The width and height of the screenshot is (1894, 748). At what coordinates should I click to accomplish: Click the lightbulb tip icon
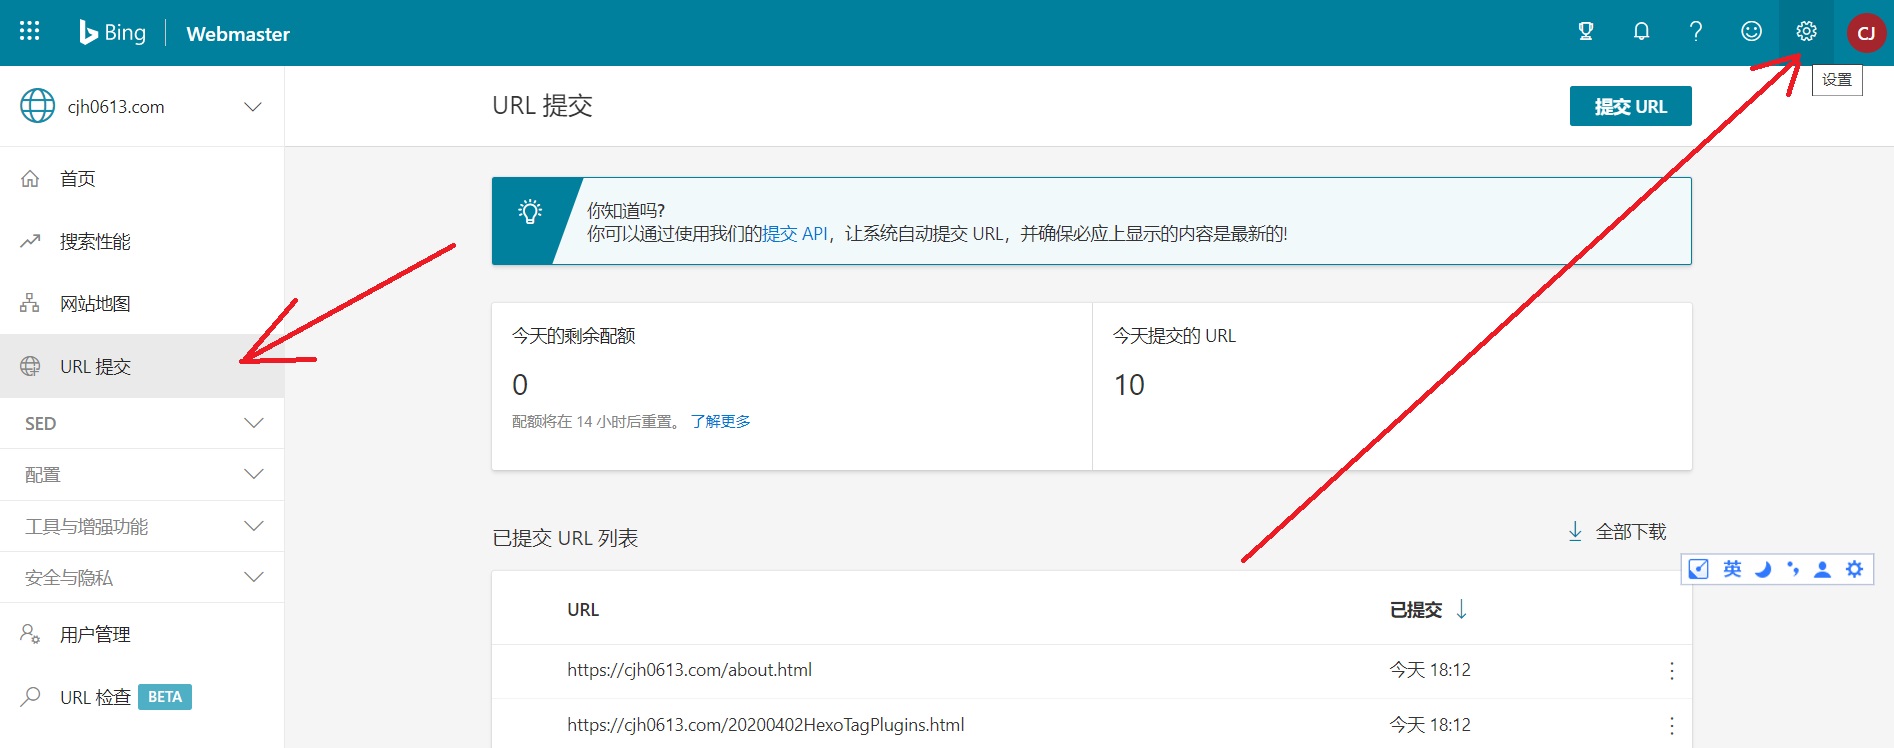click(x=530, y=211)
